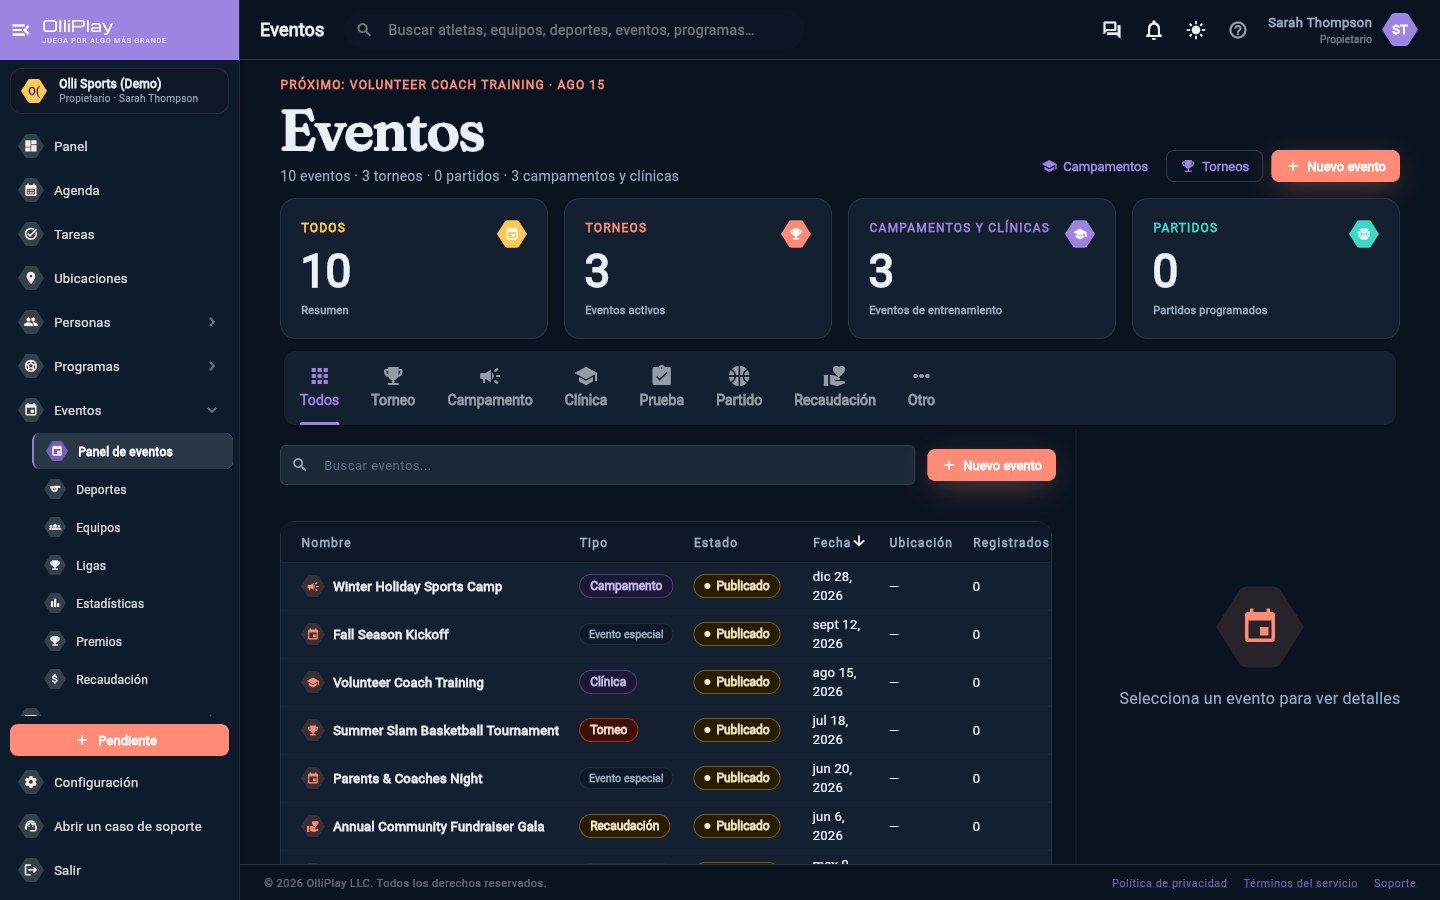Open the Olli Sports (Demo) organization card
Image resolution: width=1440 pixels, height=900 pixels.
pos(119,91)
